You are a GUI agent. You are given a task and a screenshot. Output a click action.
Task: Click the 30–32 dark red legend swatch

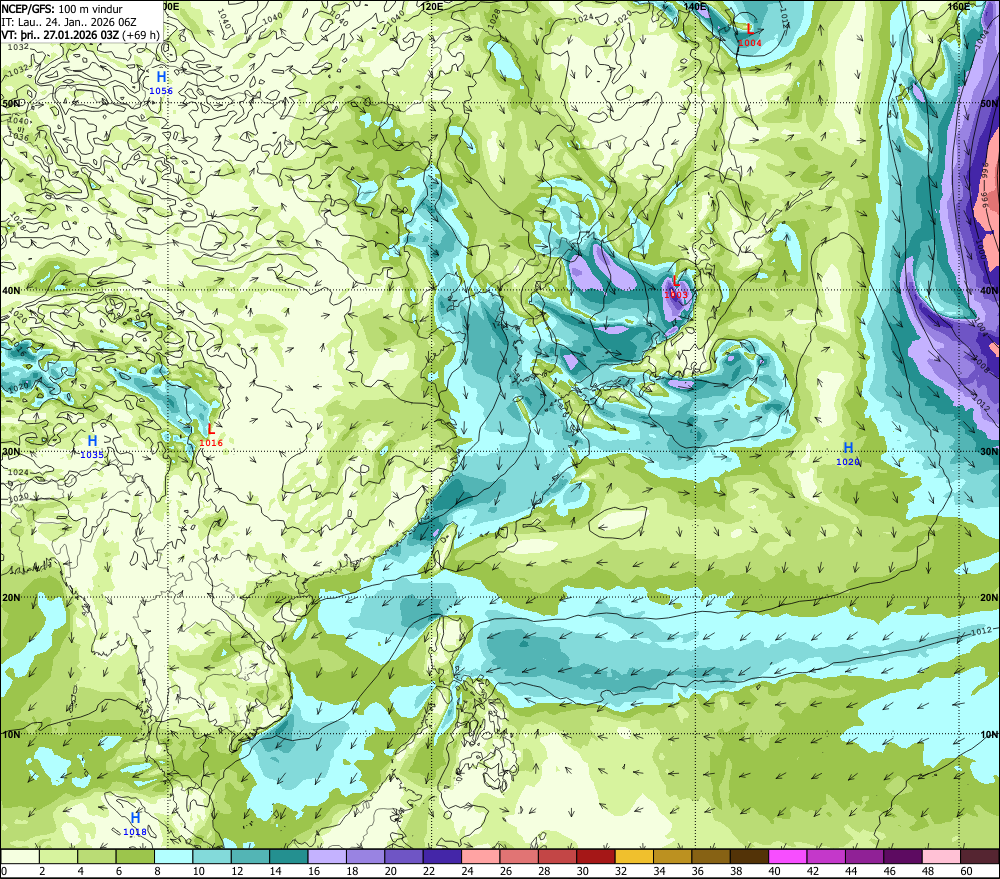(596, 856)
